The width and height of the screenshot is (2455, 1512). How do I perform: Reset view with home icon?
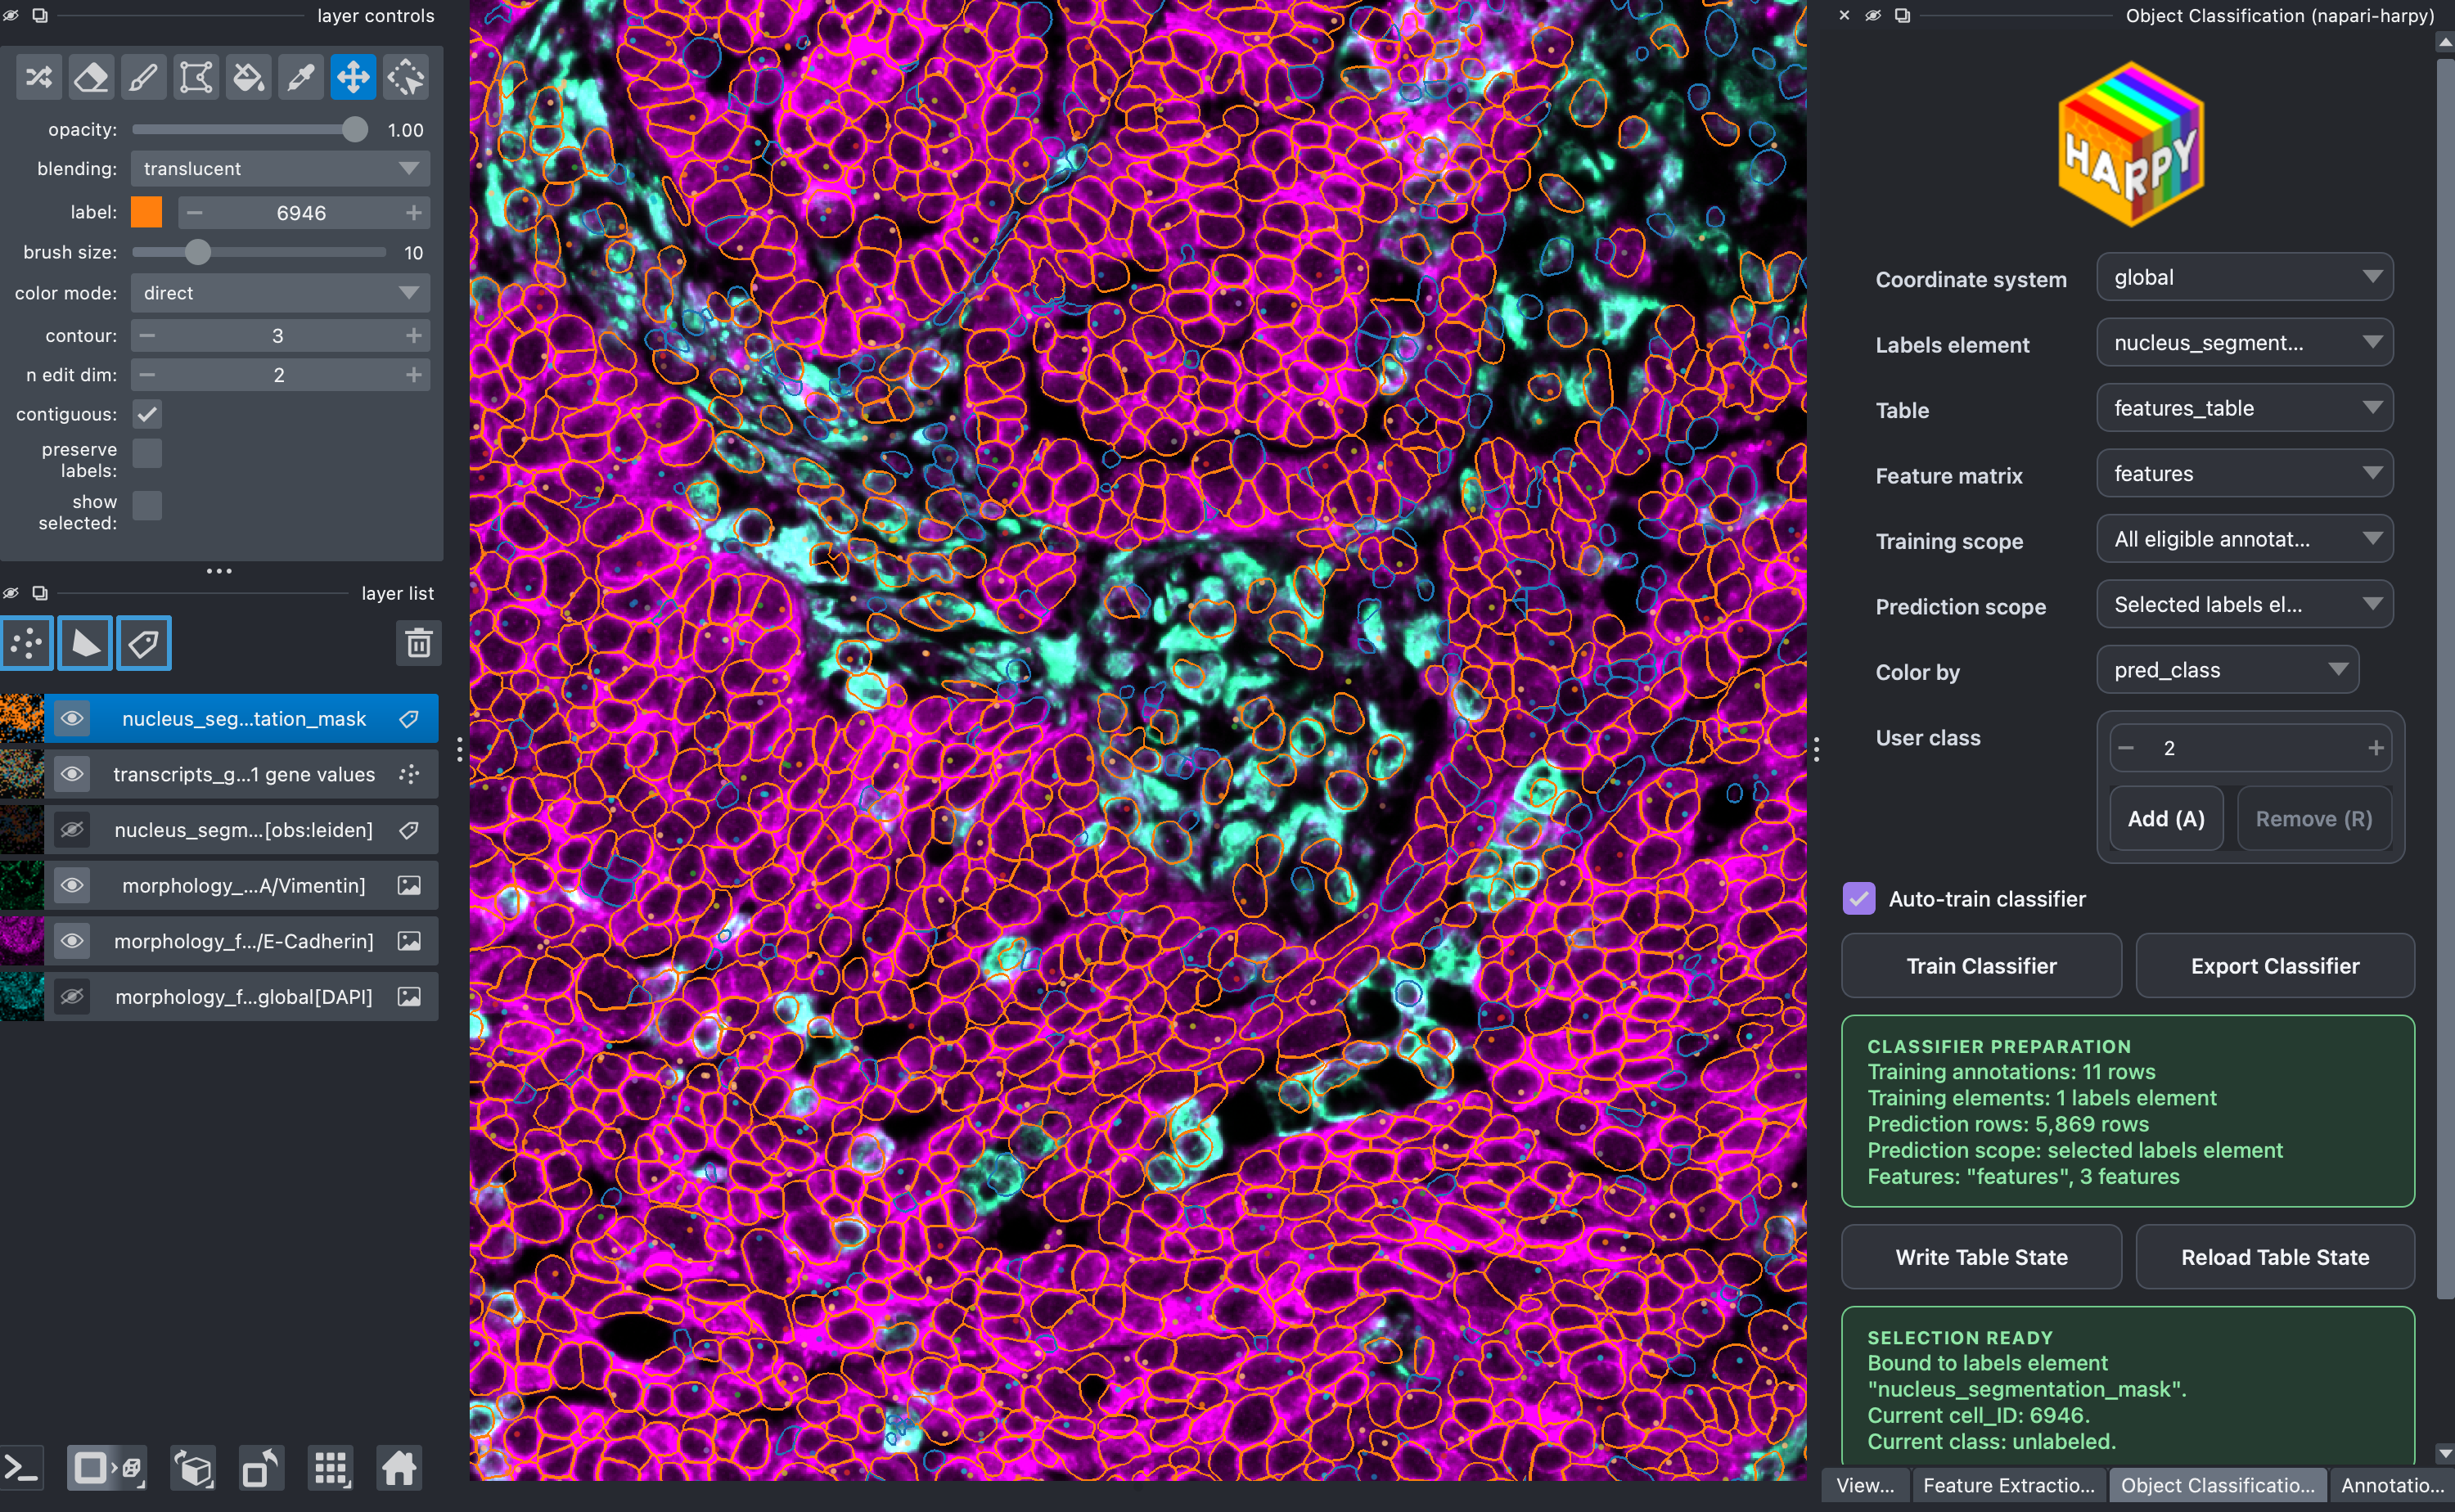click(399, 1468)
